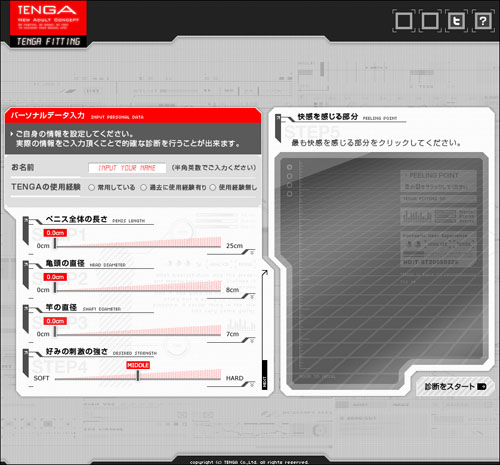The image size is (500, 465).
Task: Click the small down chevron under HARD
Action: (x=252, y=385)
